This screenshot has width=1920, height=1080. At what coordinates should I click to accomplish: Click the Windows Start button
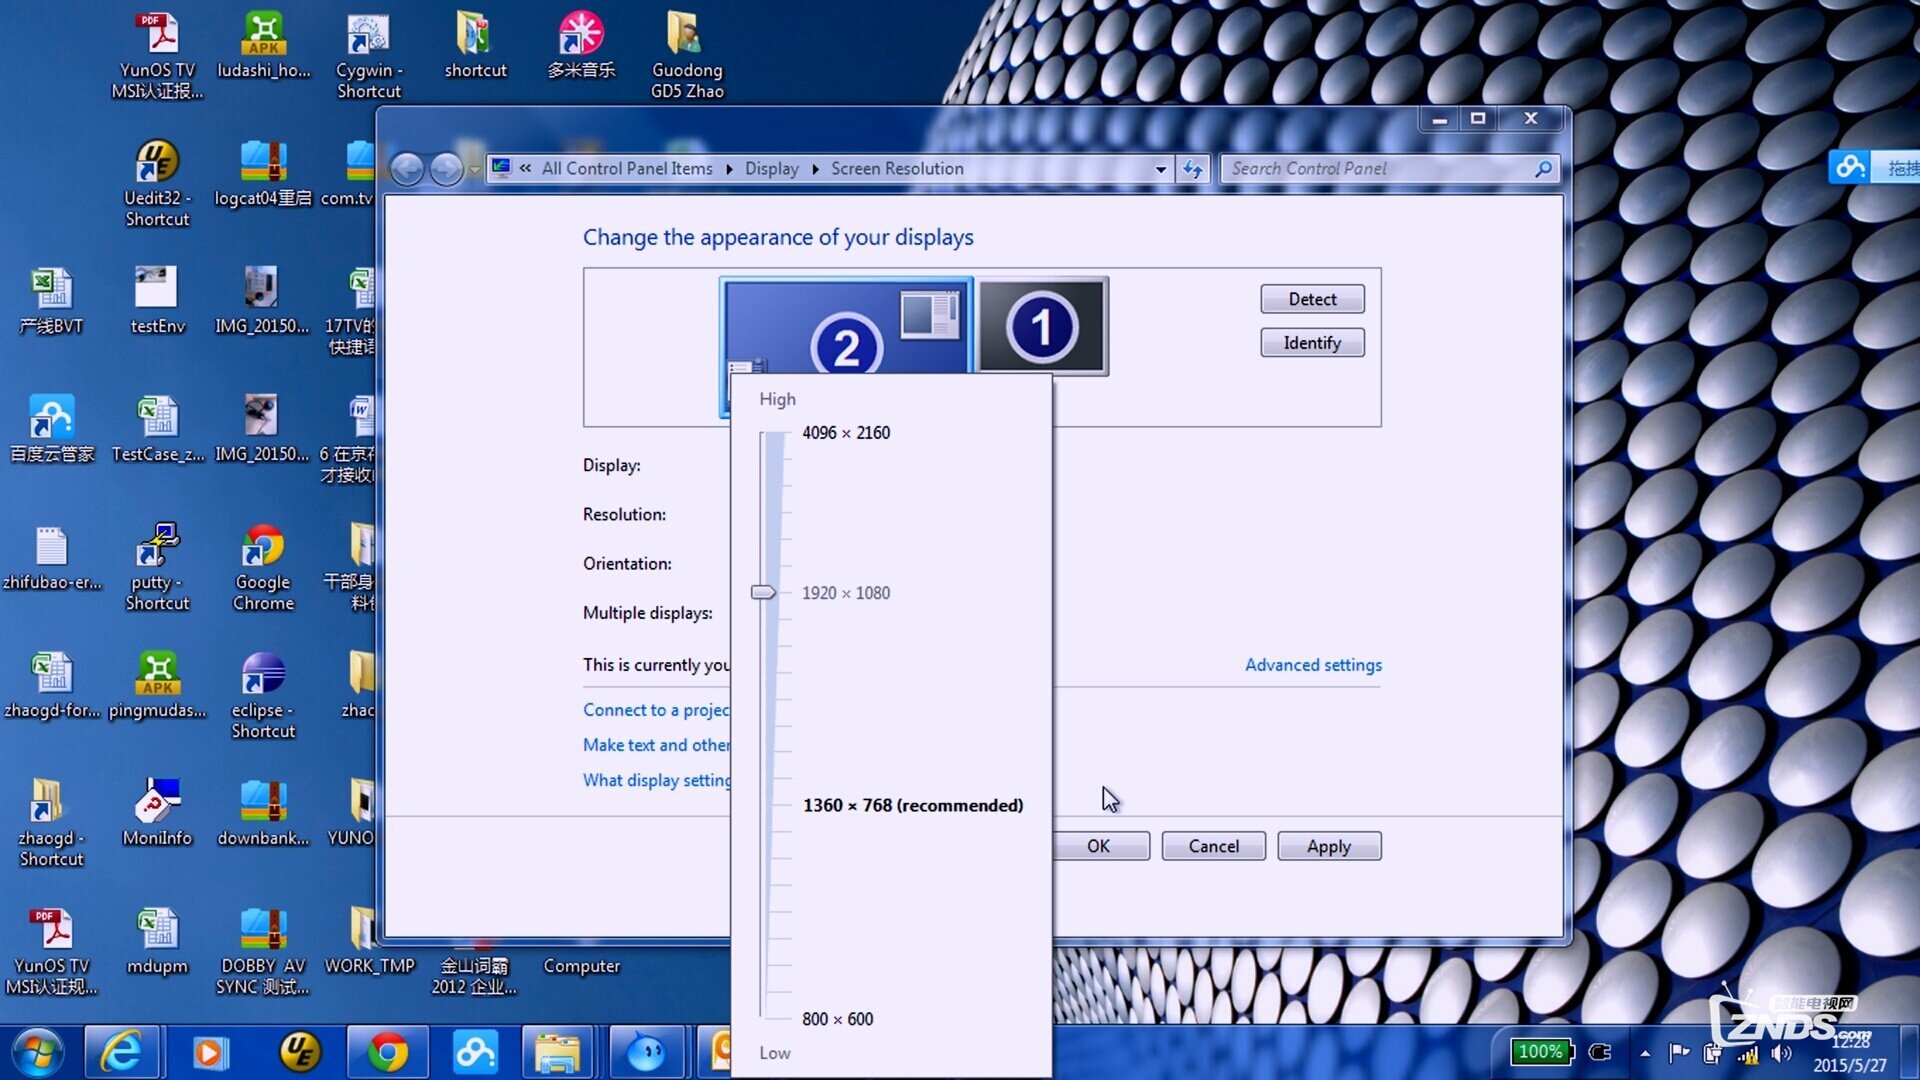38,1052
